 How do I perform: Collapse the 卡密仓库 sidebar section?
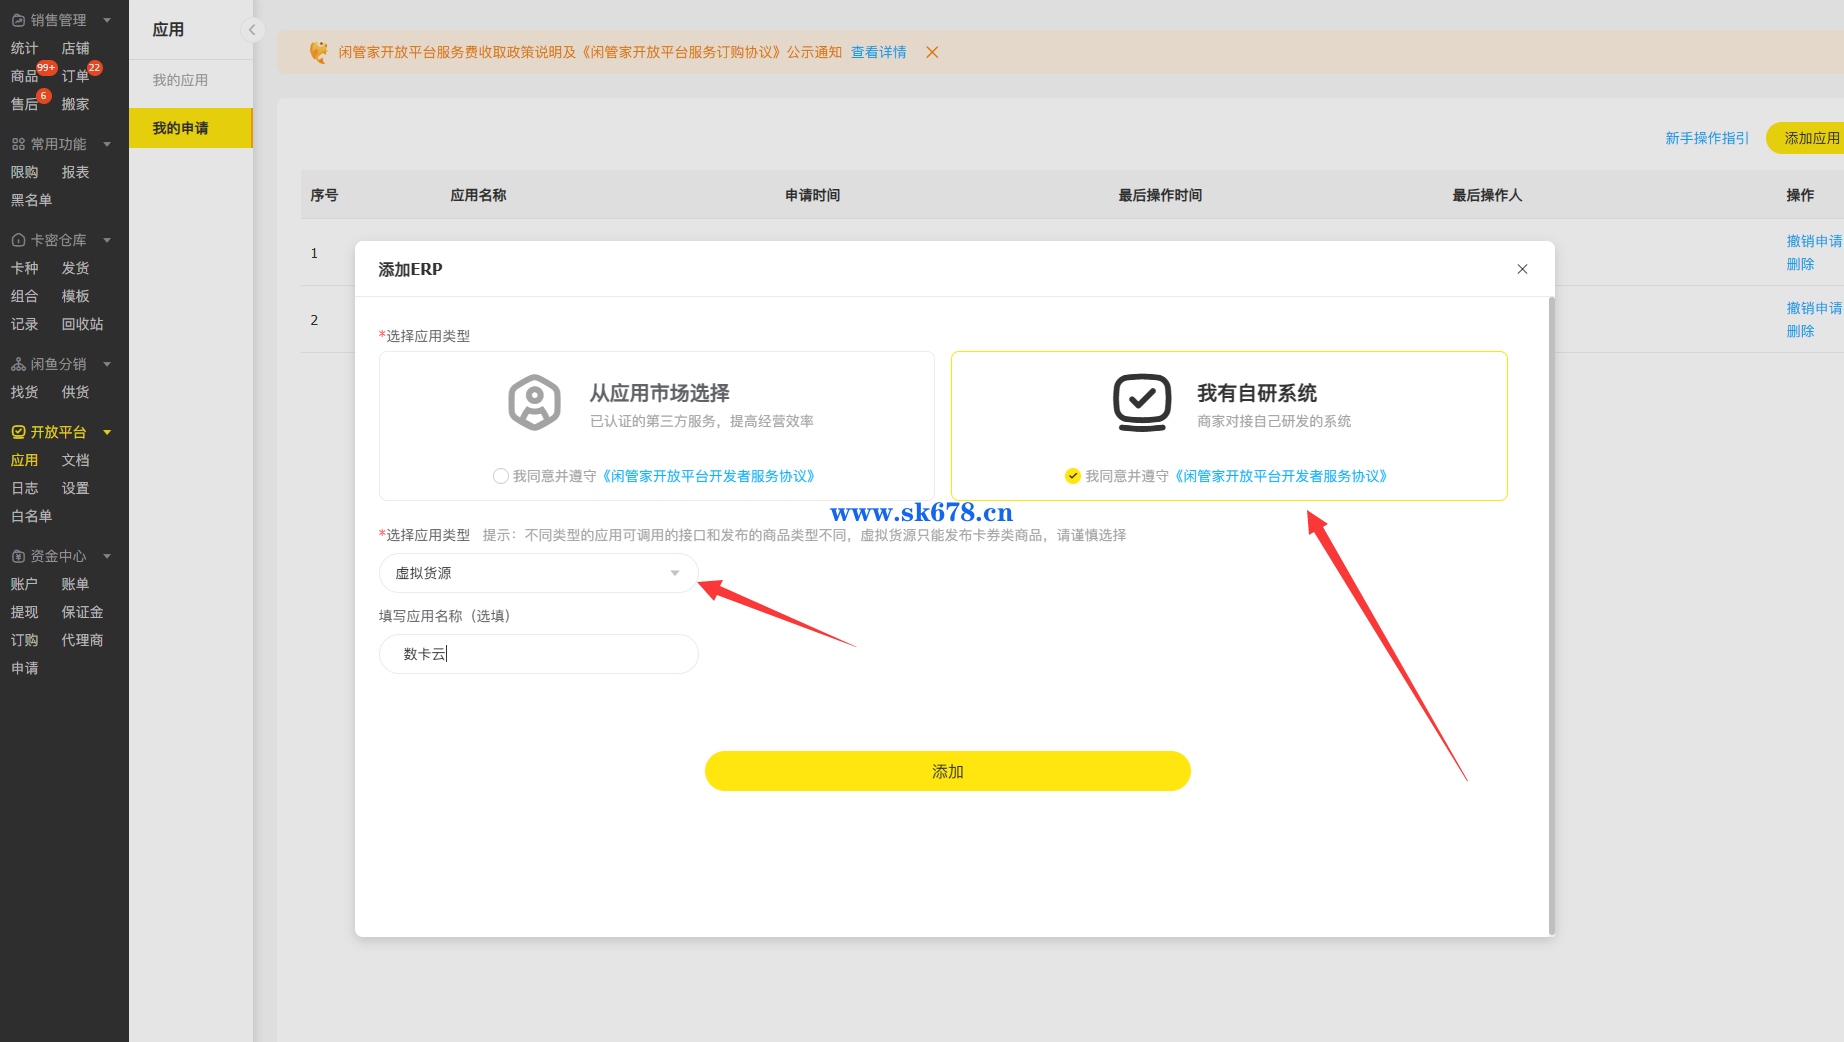point(107,240)
